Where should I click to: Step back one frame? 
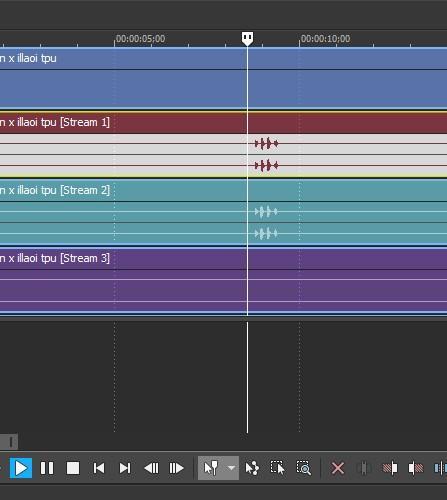point(151,468)
